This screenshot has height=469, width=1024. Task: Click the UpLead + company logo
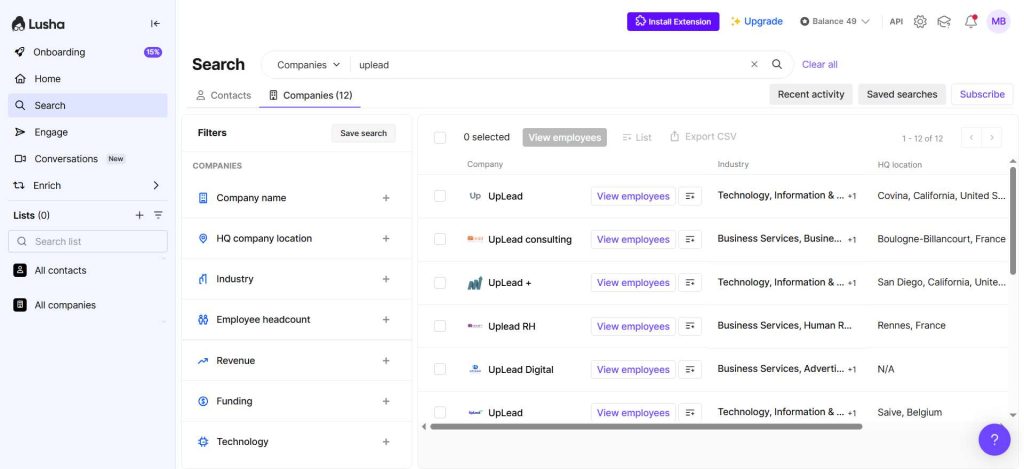pyautogui.click(x=475, y=283)
